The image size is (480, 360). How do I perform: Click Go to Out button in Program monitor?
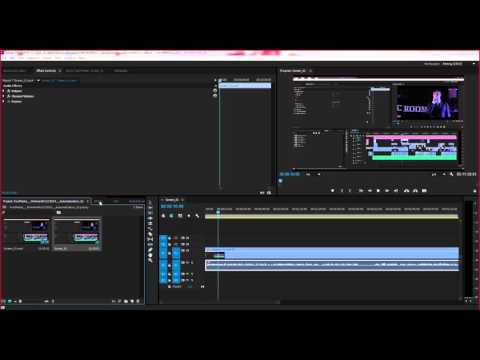[396, 191]
